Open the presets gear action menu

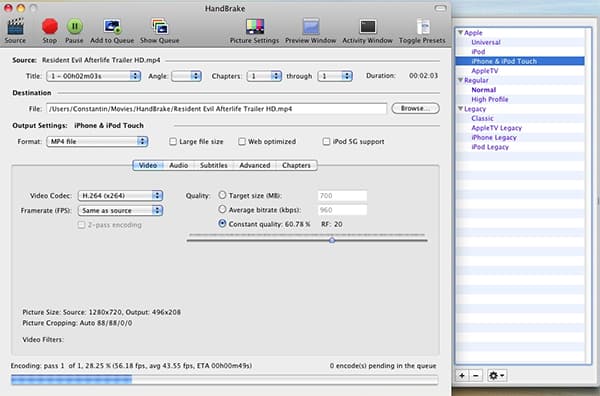497,375
